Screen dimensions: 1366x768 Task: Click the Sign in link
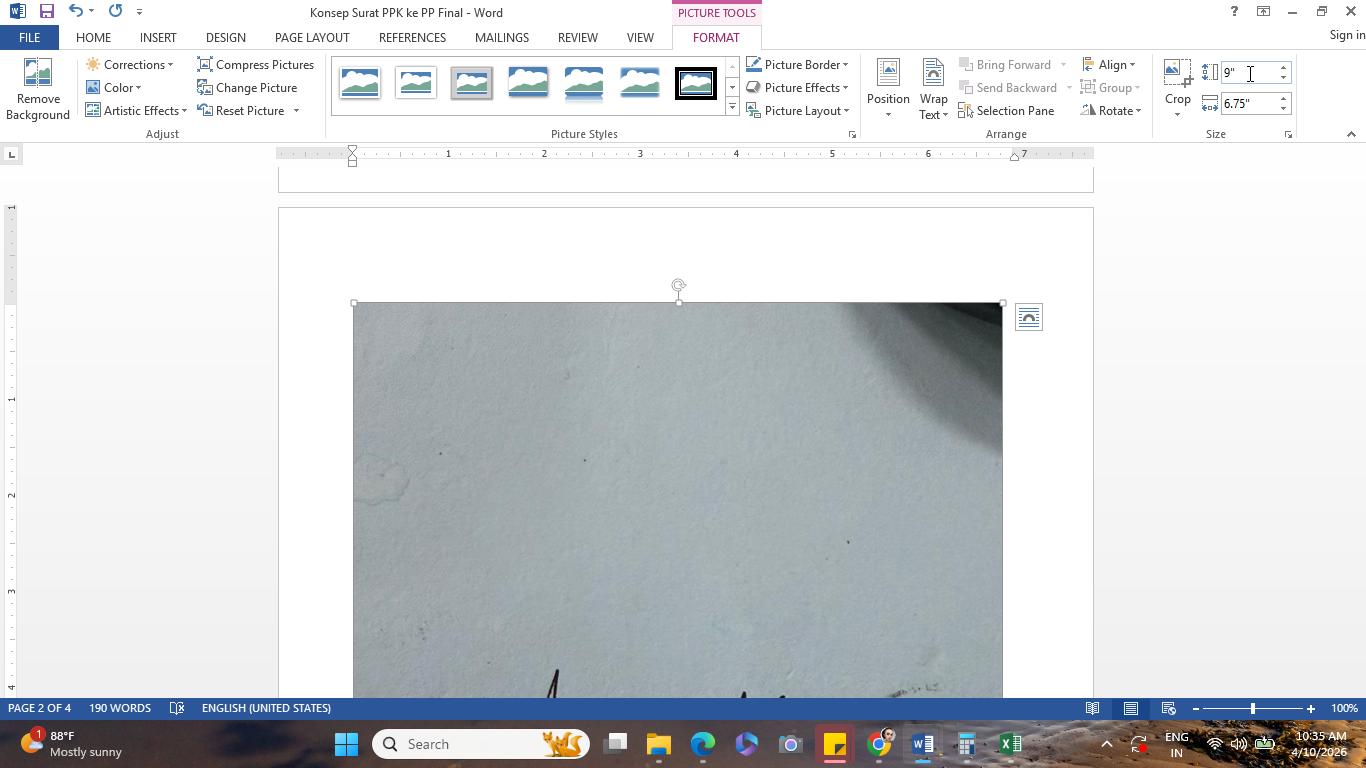point(1347,35)
